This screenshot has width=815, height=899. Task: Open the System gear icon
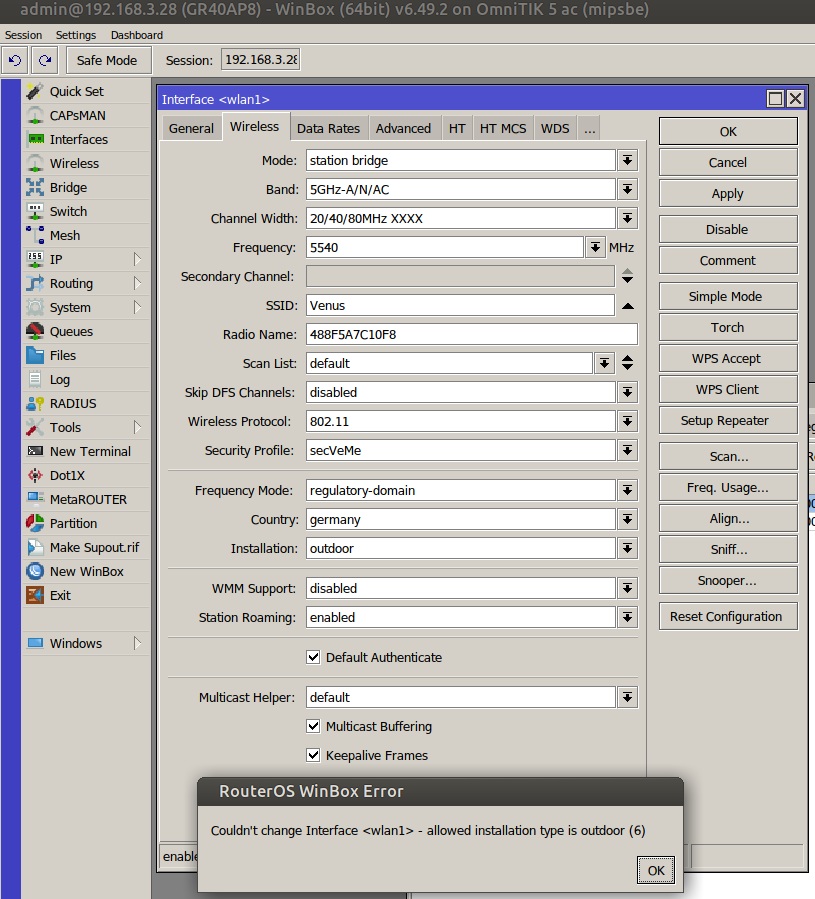pos(35,307)
